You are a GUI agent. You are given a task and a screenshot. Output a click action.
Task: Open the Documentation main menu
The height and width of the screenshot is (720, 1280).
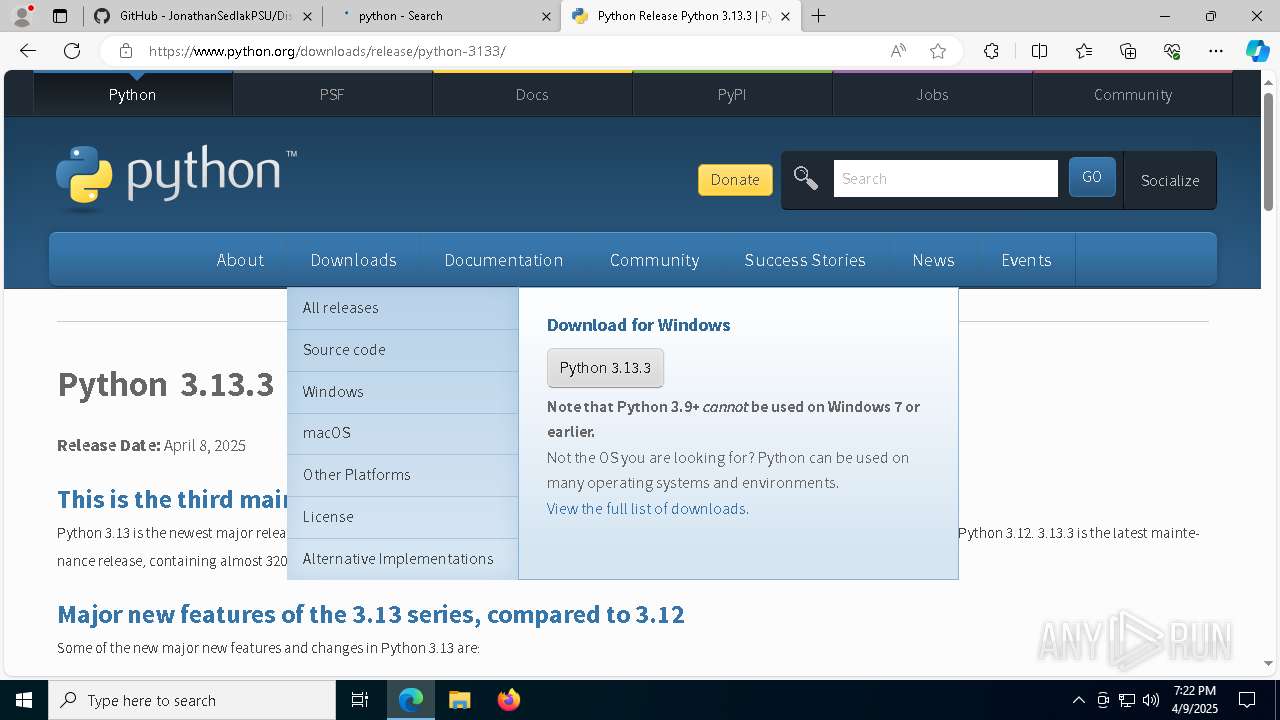pos(503,260)
